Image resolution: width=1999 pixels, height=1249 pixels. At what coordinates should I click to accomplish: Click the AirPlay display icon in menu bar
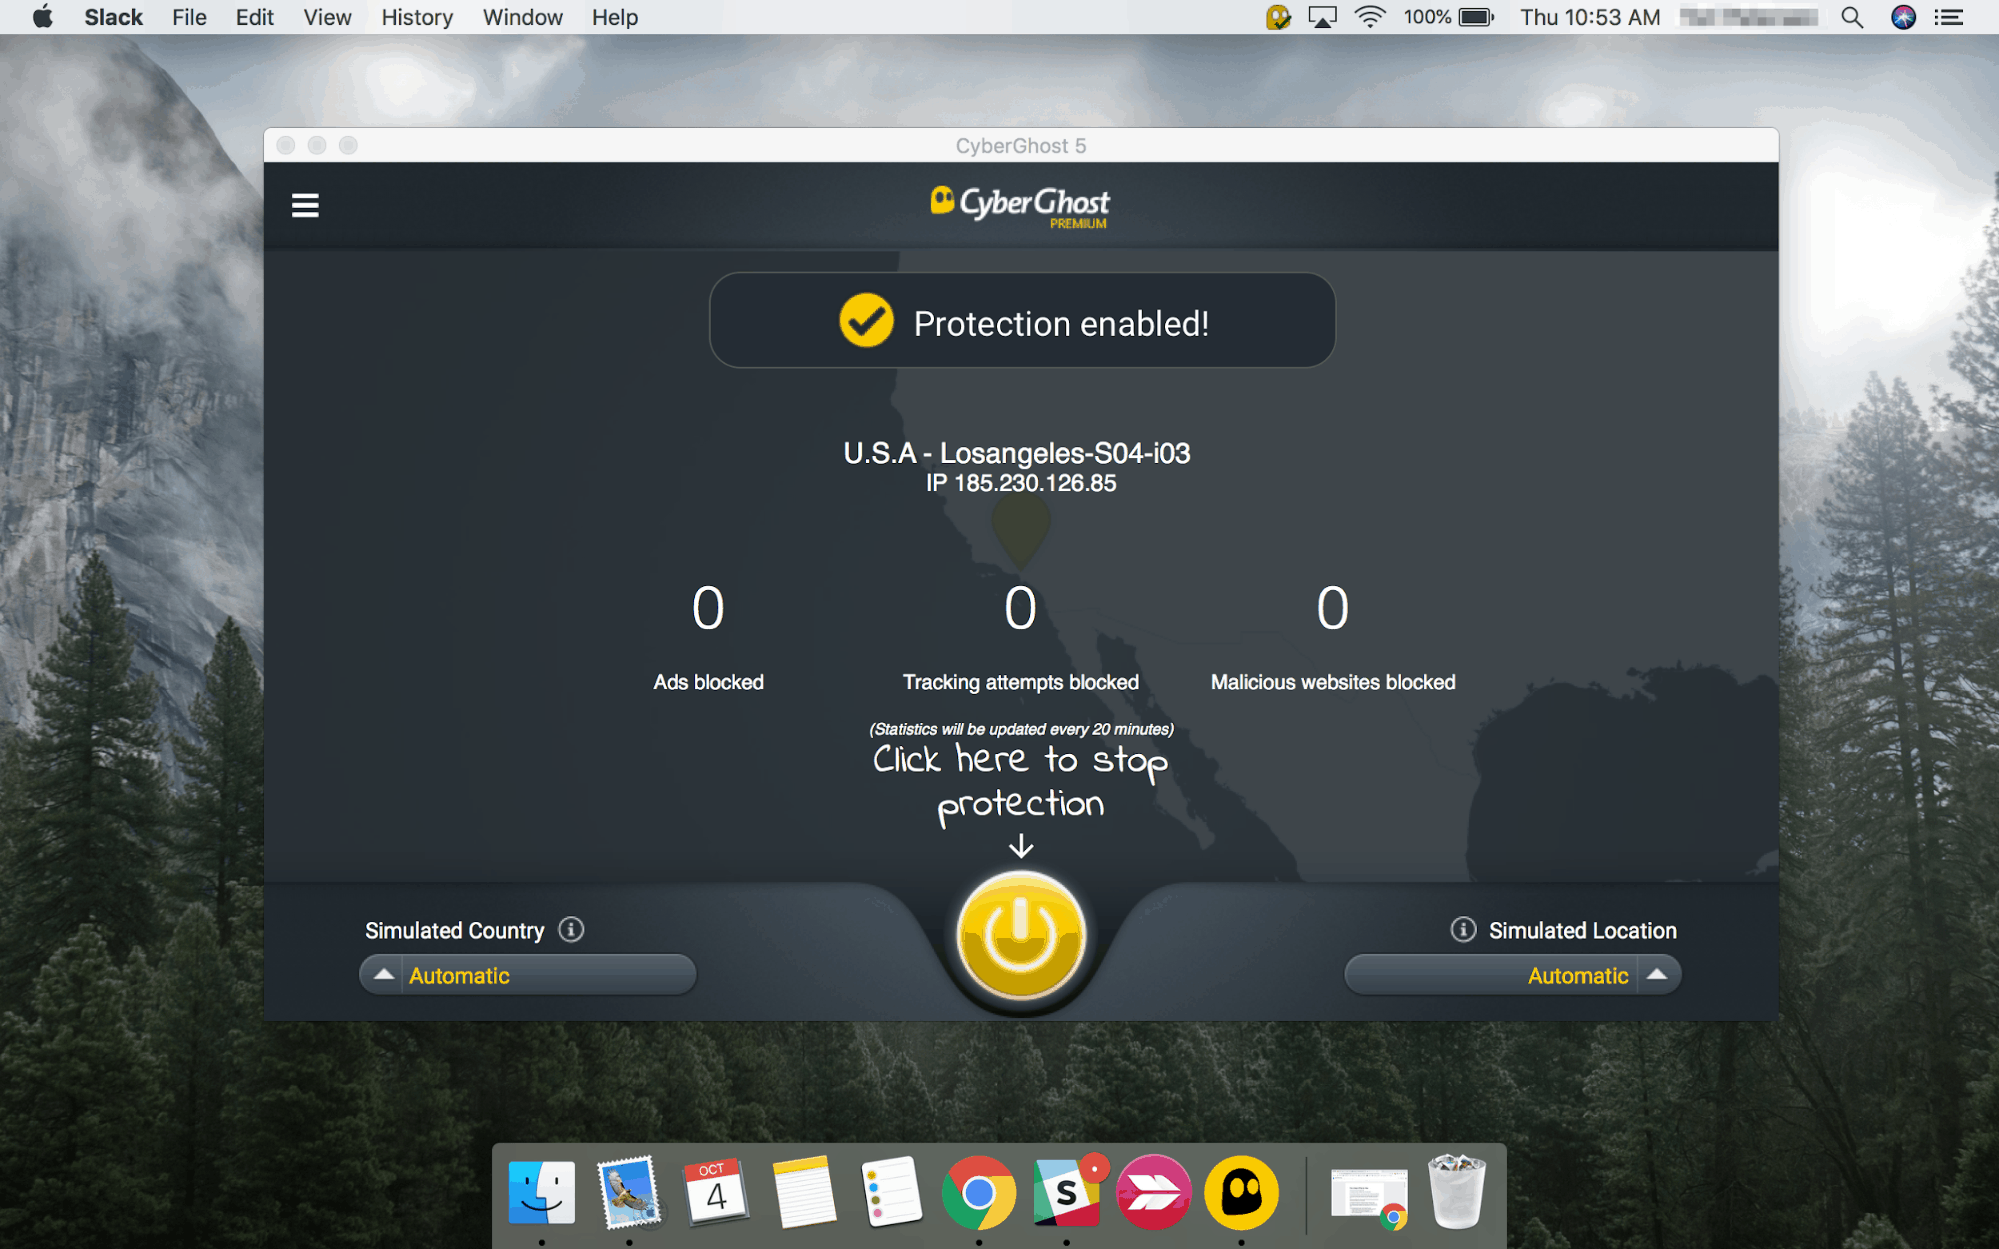coord(1322,17)
